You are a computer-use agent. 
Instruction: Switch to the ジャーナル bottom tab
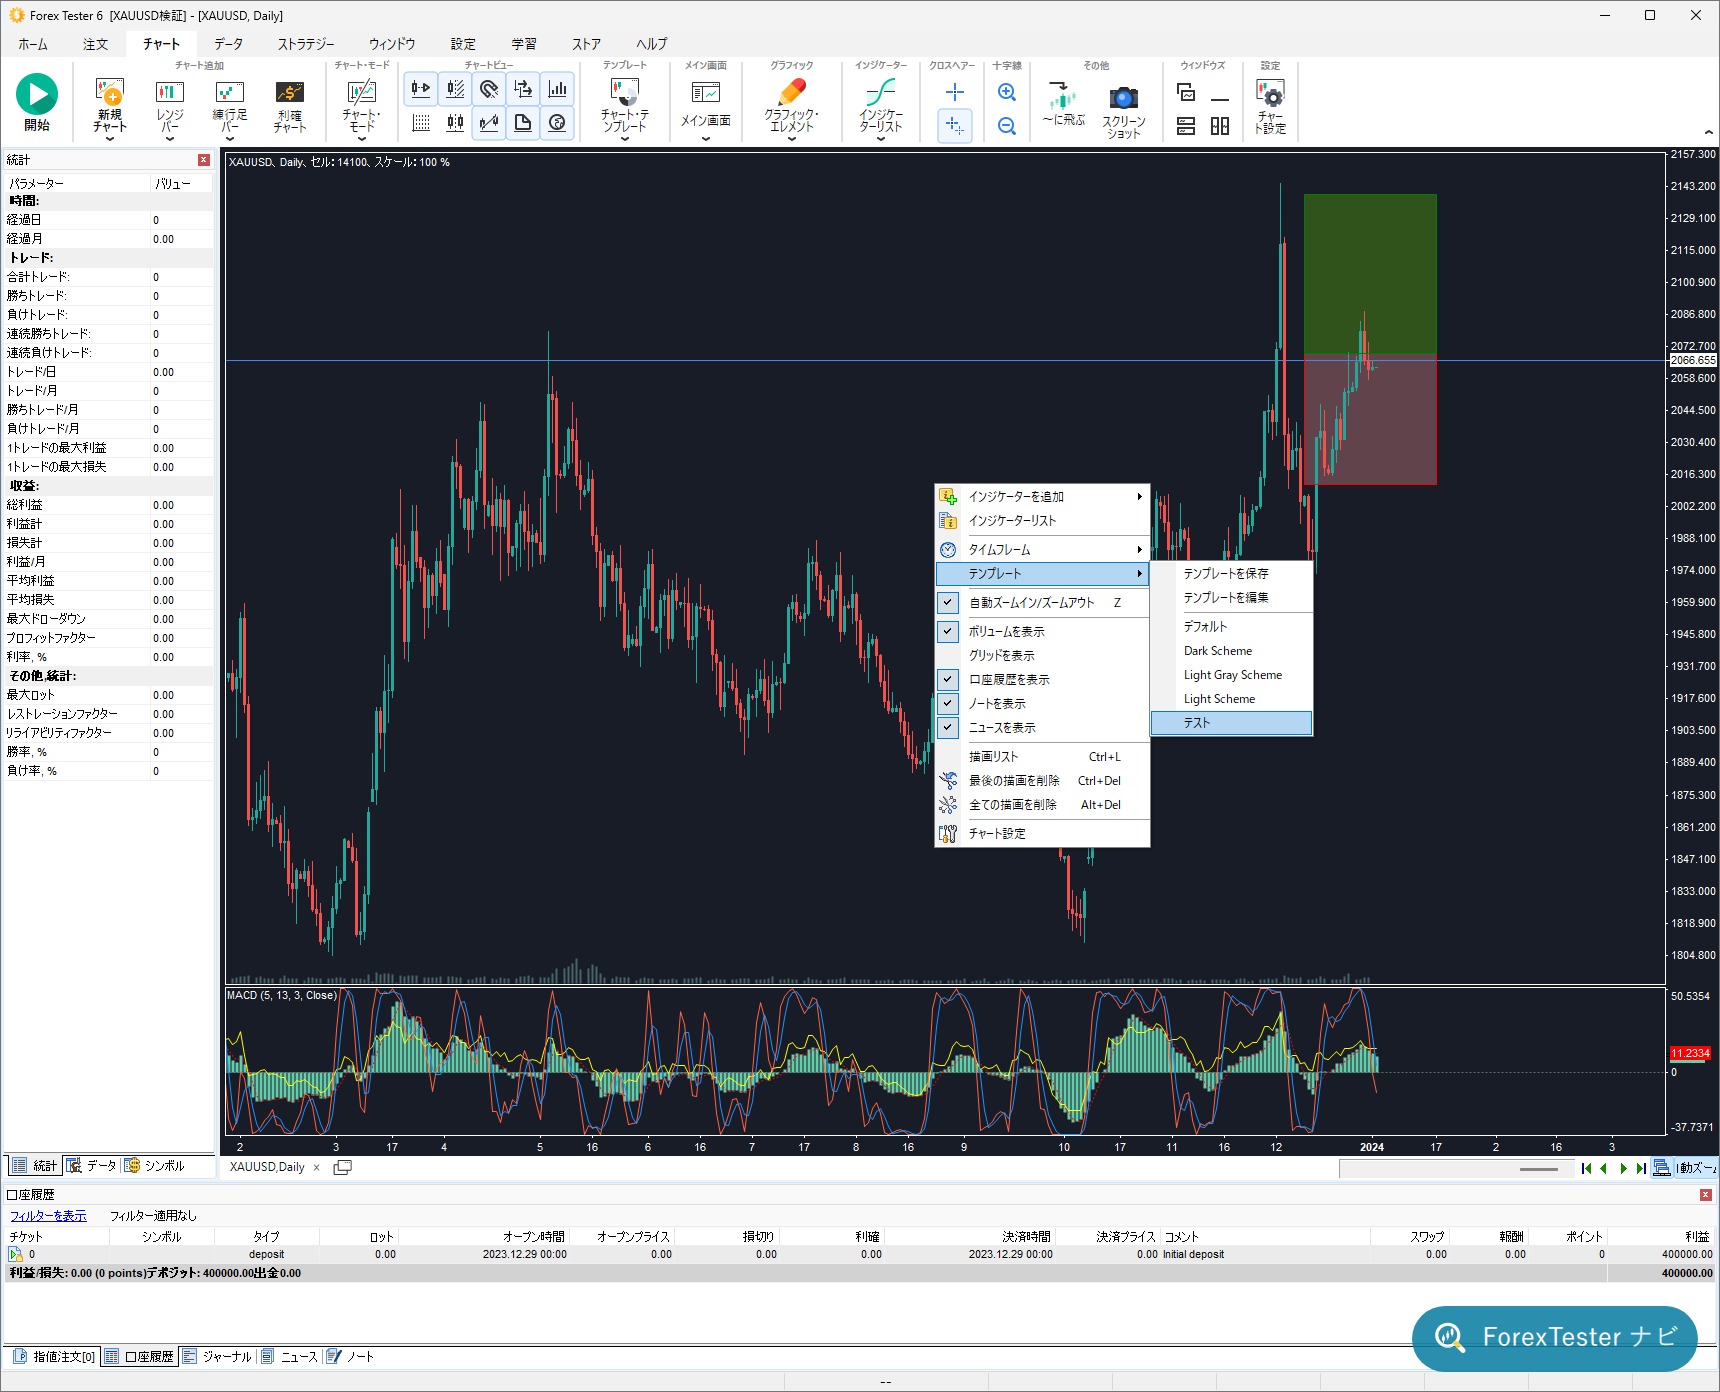(218, 1357)
